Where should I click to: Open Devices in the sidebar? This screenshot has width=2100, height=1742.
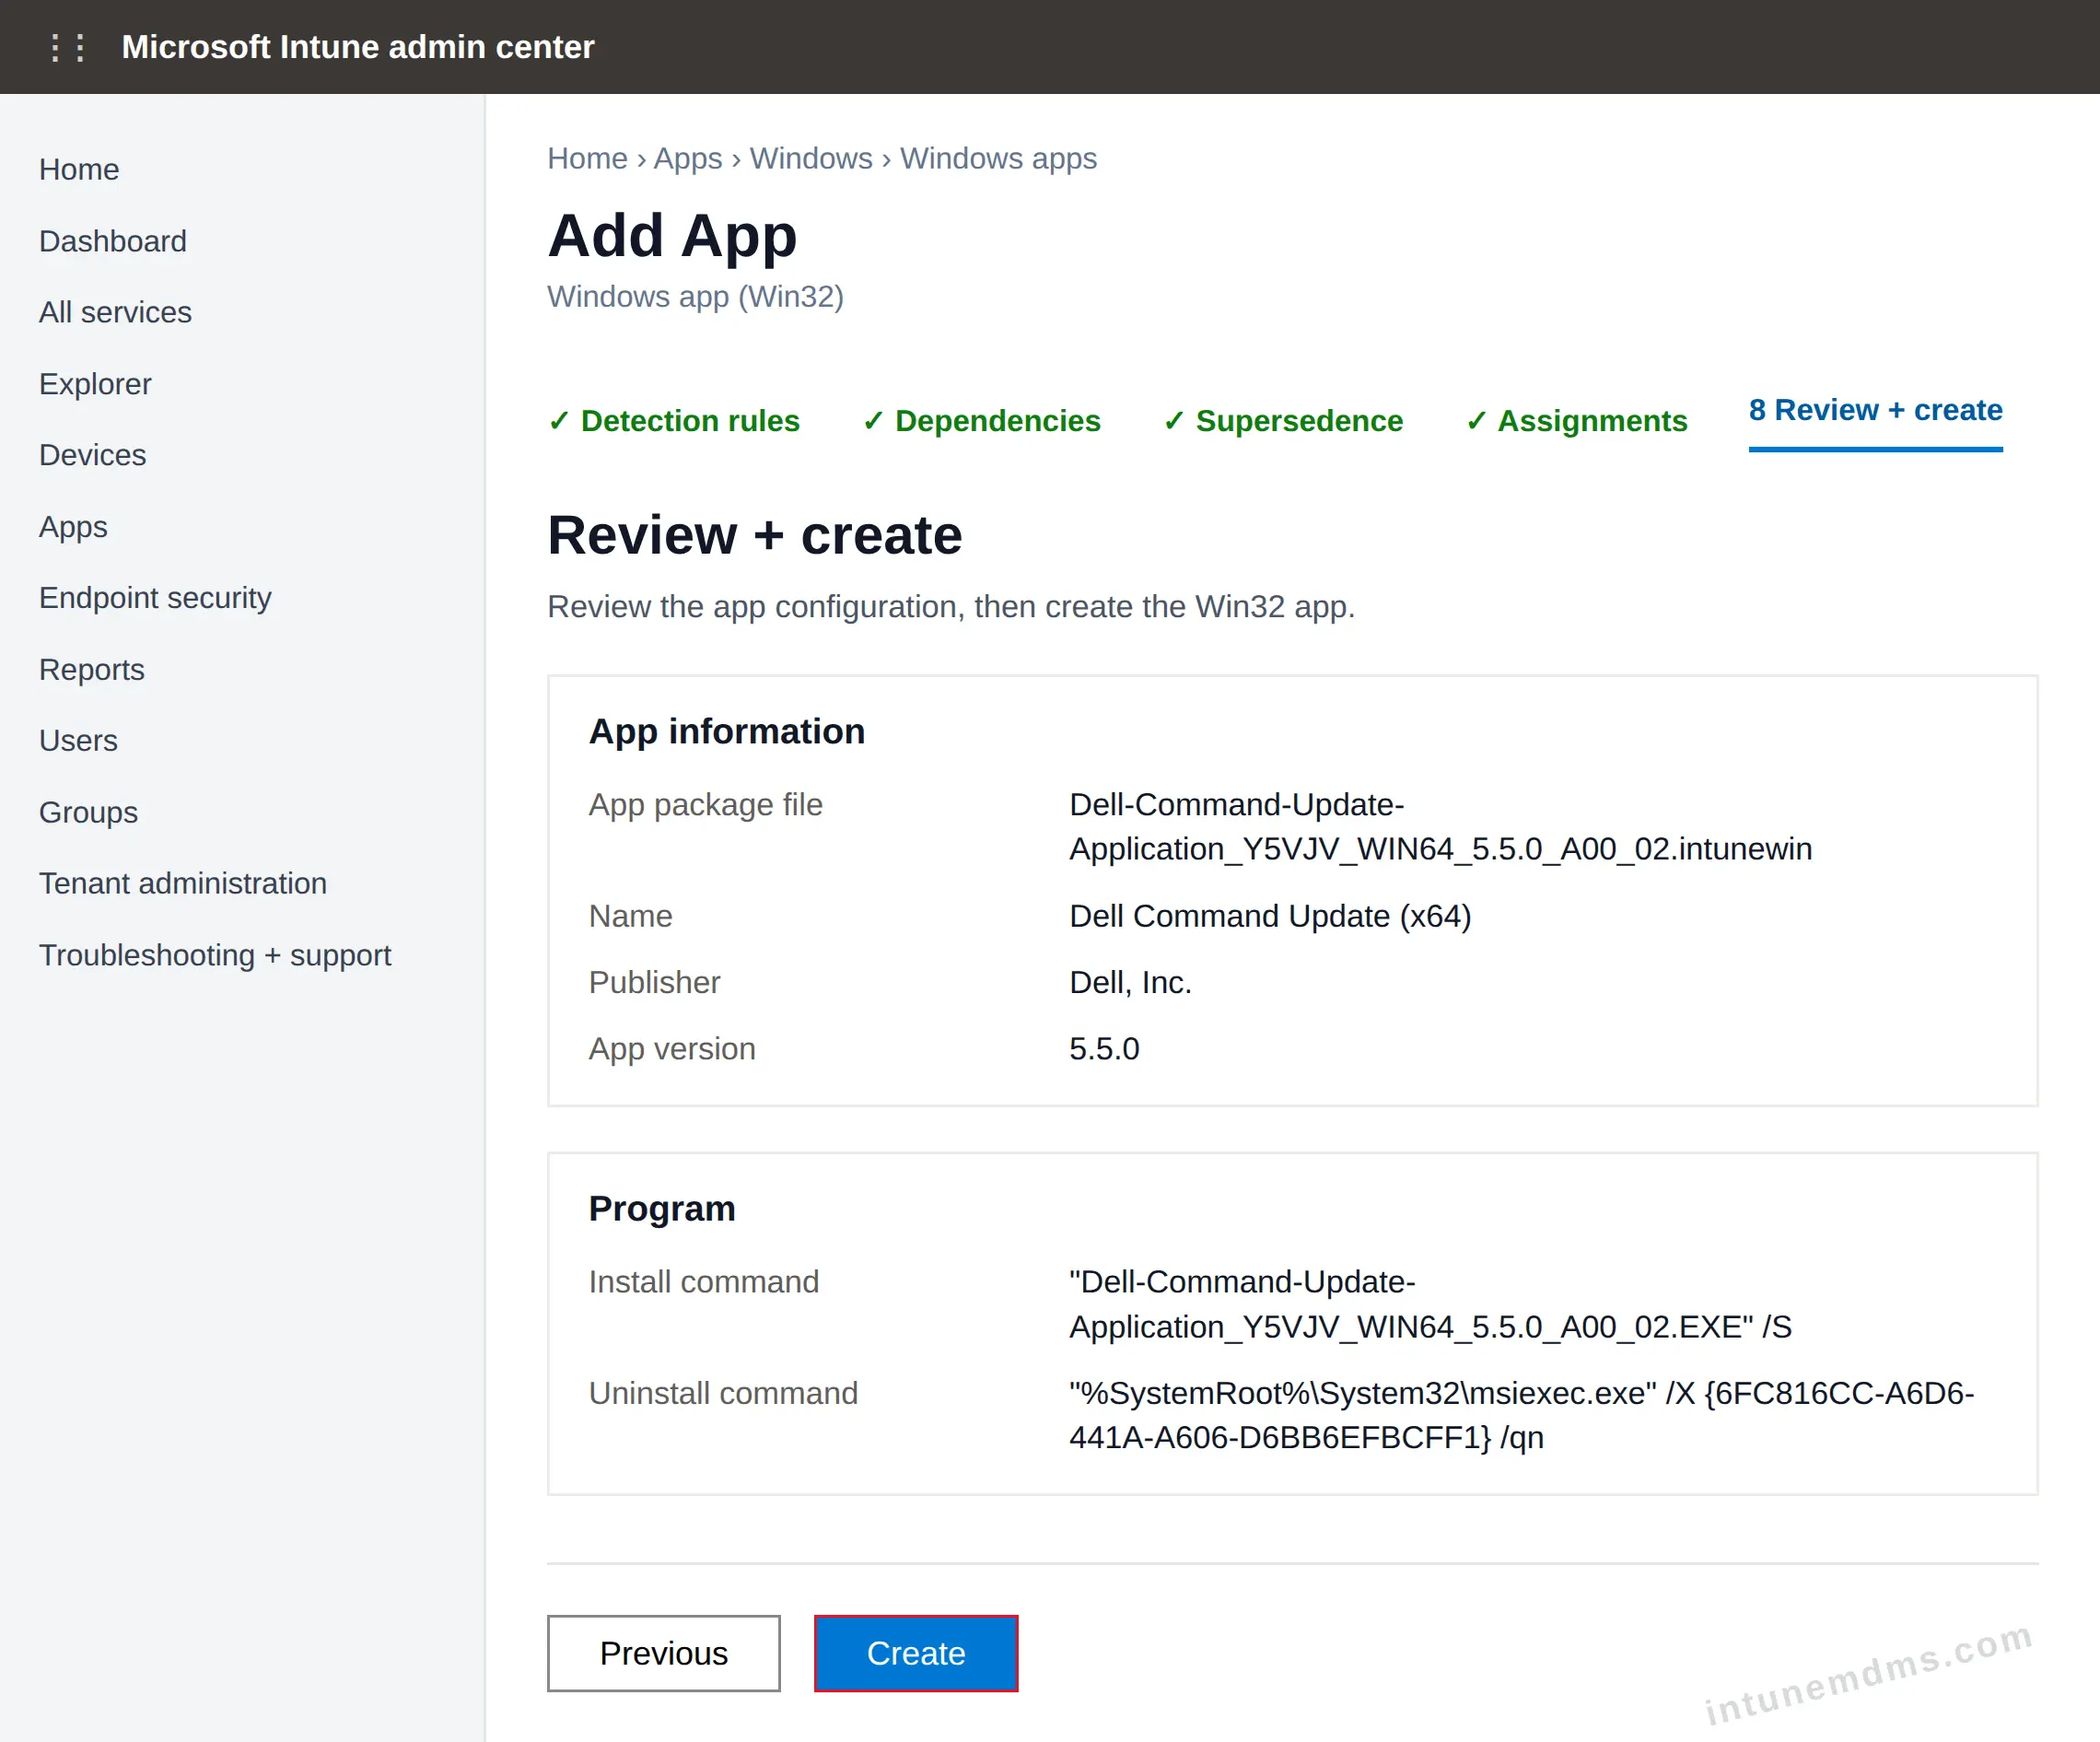click(x=92, y=455)
